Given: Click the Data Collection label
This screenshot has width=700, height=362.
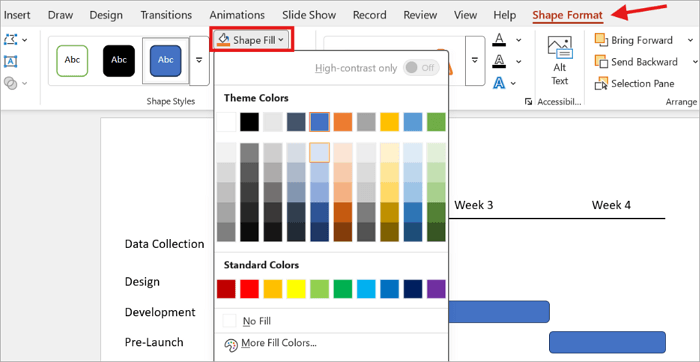Looking at the screenshot, I should point(165,244).
